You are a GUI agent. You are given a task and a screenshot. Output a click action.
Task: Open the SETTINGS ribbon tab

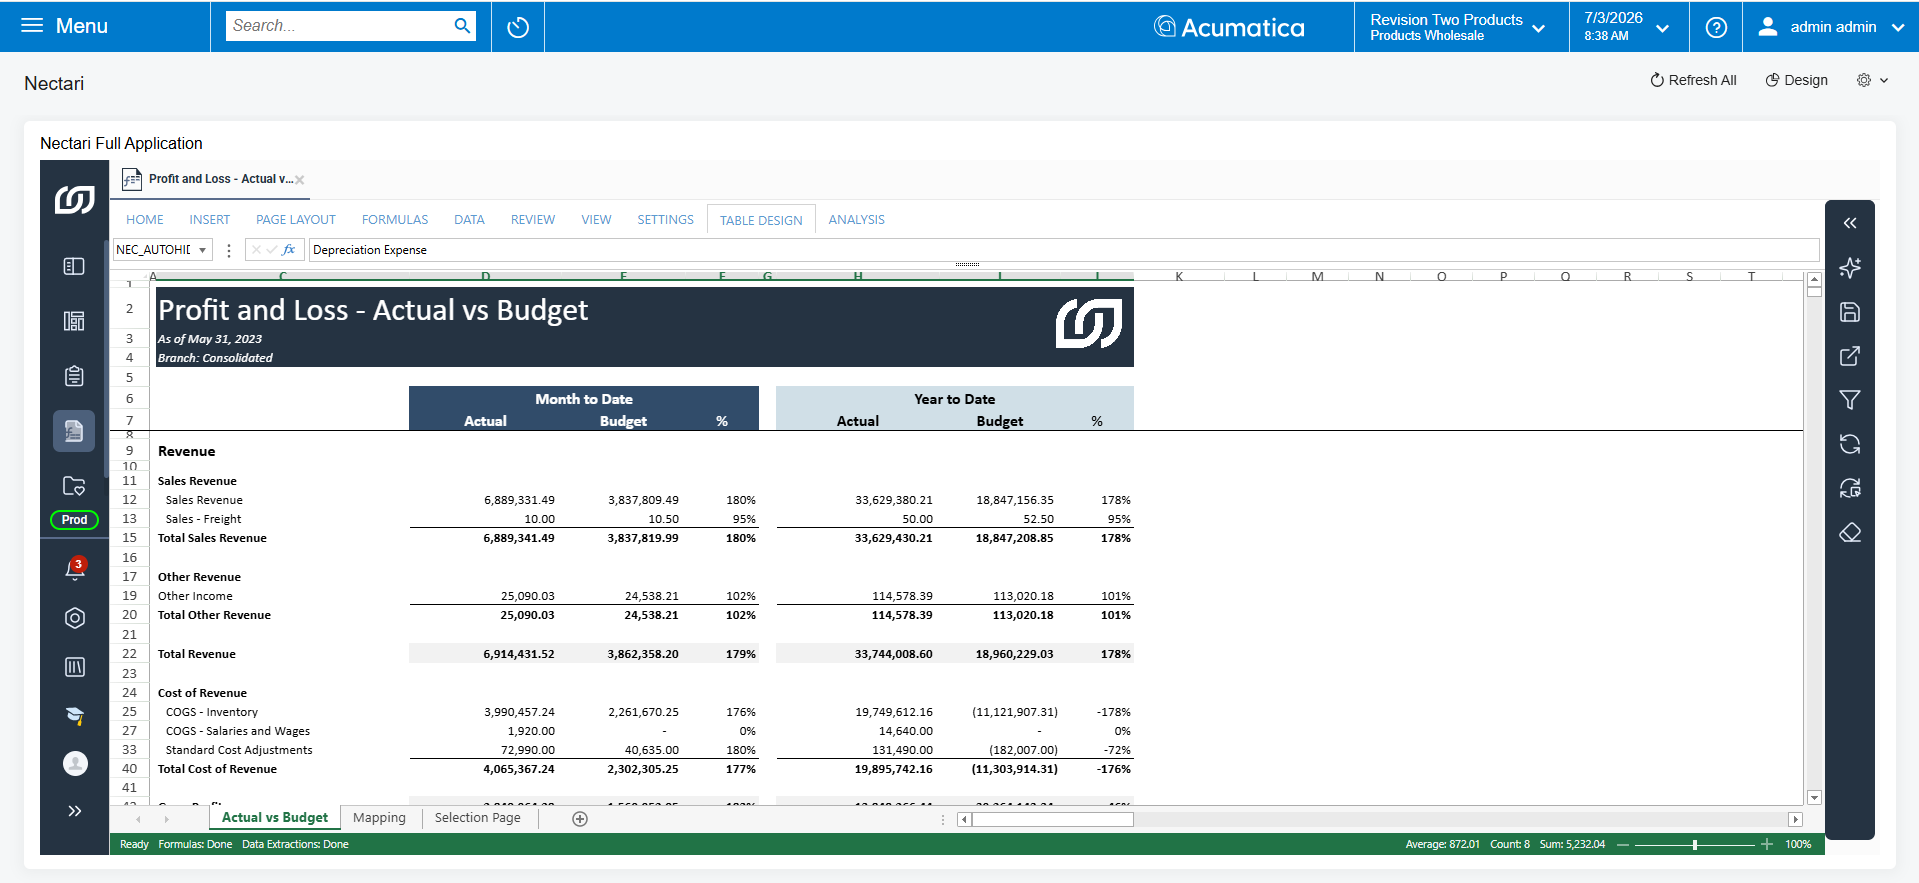pos(666,220)
